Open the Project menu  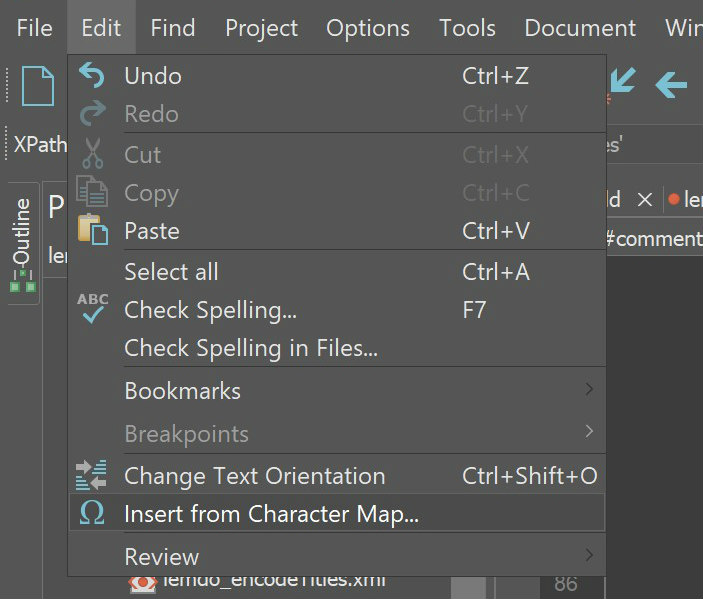click(x=261, y=28)
